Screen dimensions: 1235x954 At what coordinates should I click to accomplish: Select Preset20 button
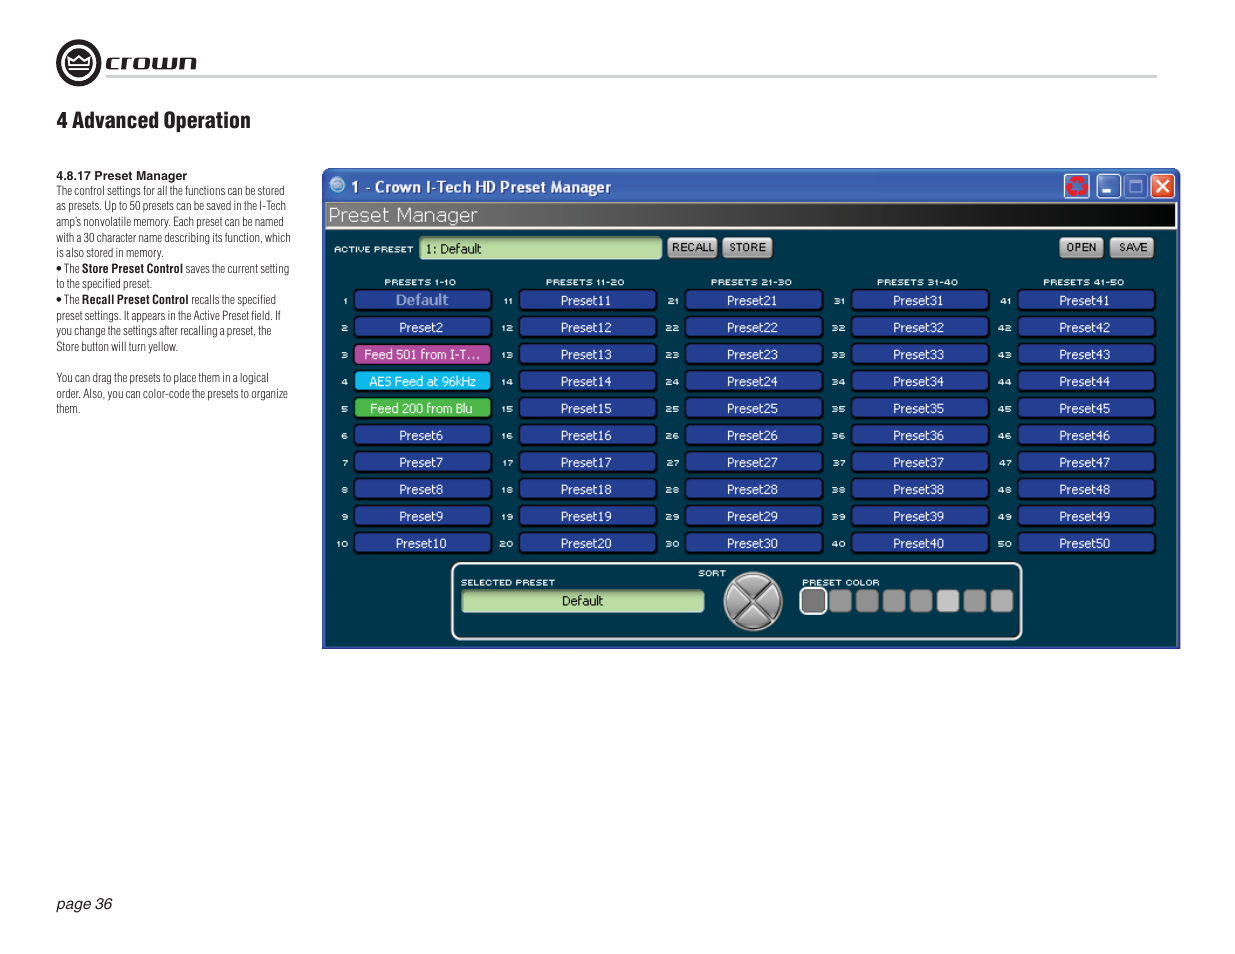[587, 543]
